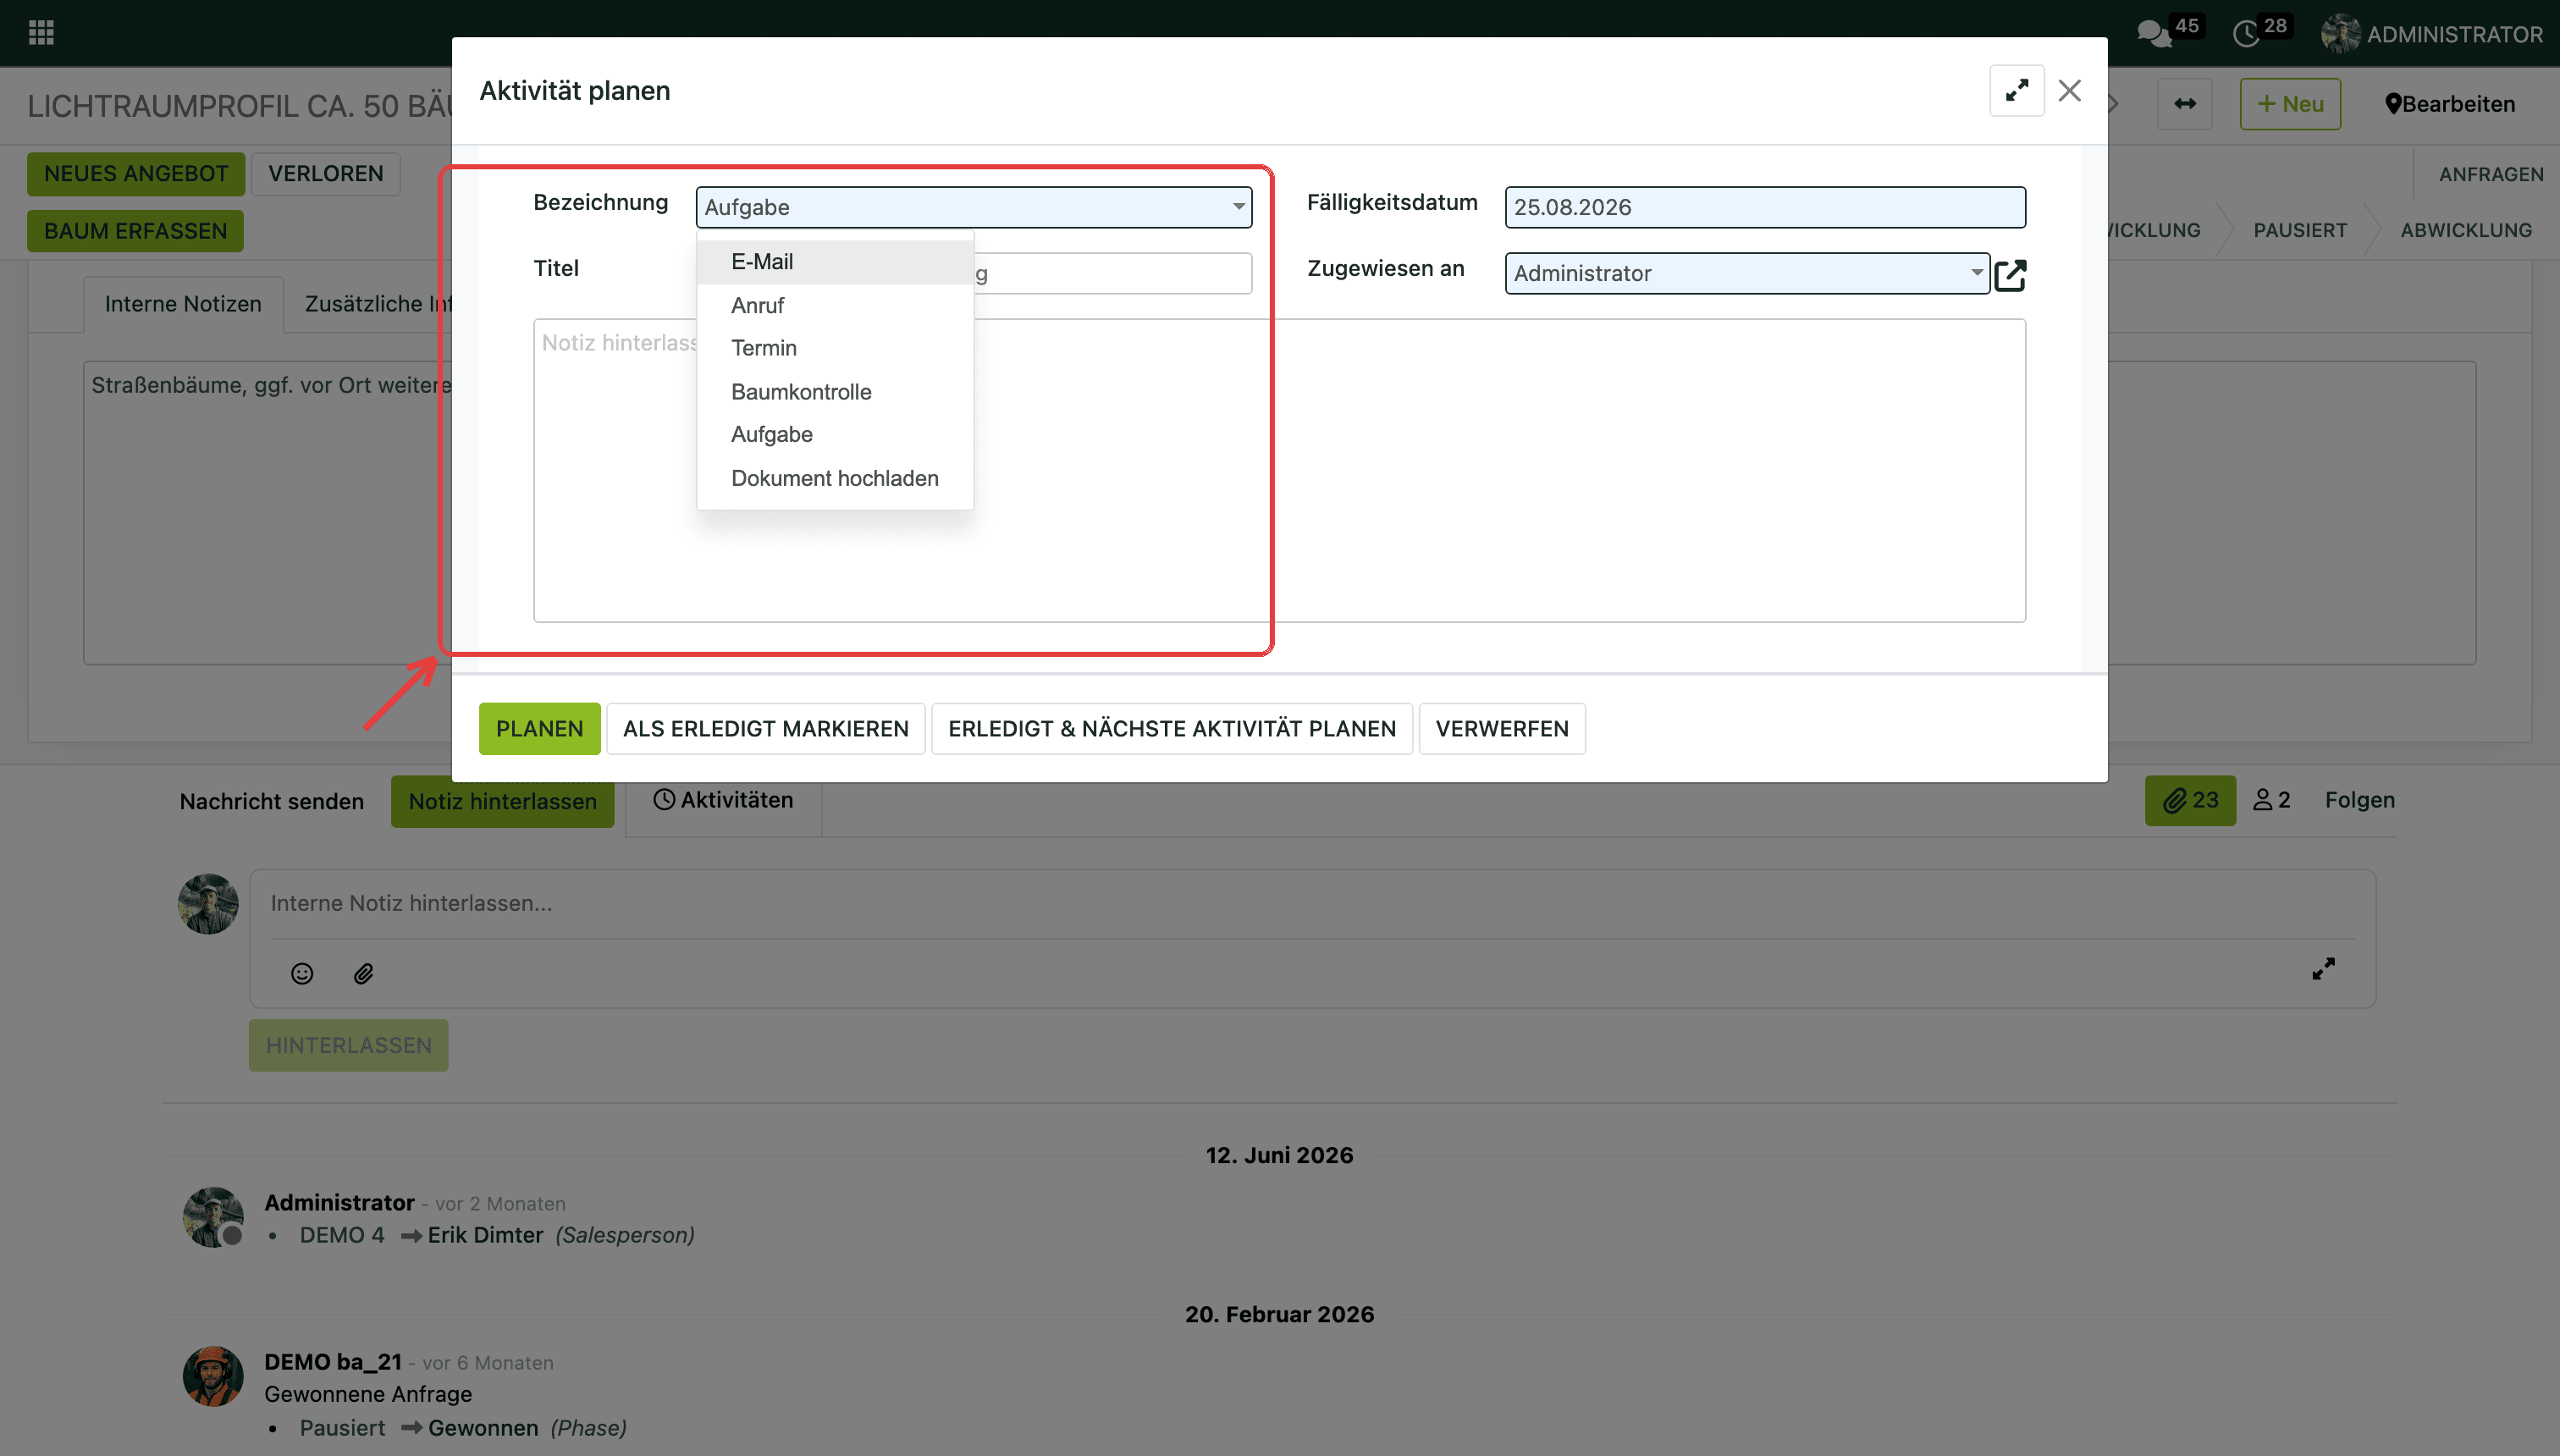The height and width of the screenshot is (1456, 2560).
Task: Open external link for assigned user
Action: pyautogui.click(x=2010, y=274)
